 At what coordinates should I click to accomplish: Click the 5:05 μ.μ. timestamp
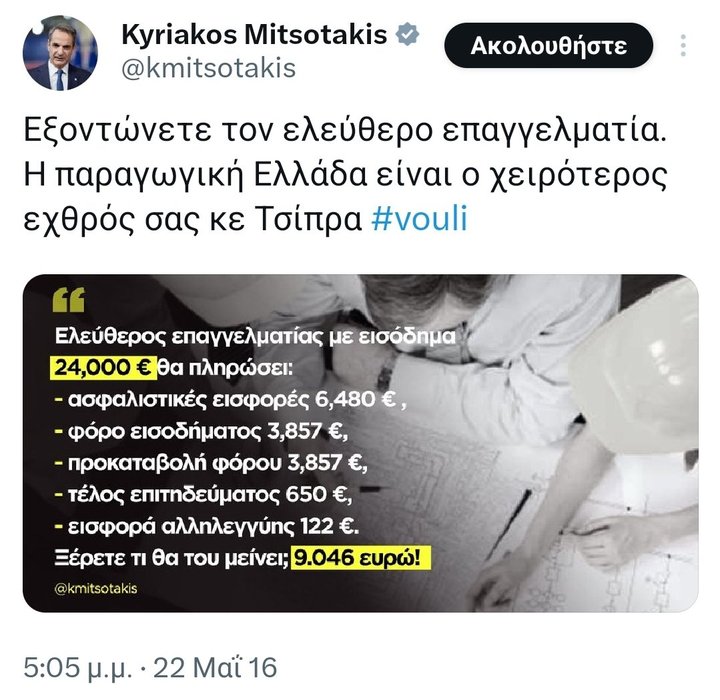coord(78,667)
